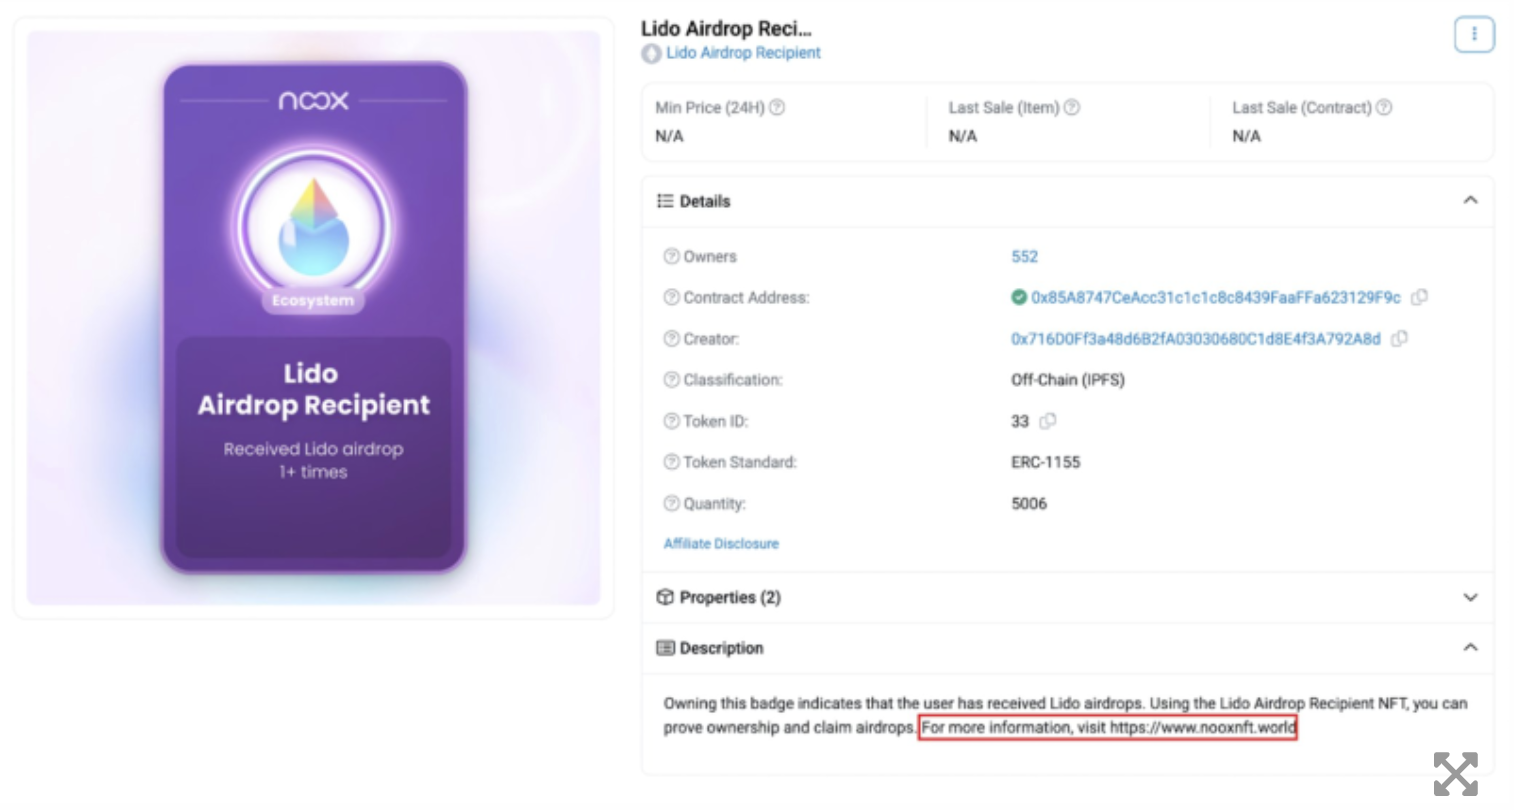This screenshot has width=1514, height=810.
Task: Click the Last Sale (Item) help icon
Action: click(x=1072, y=108)
